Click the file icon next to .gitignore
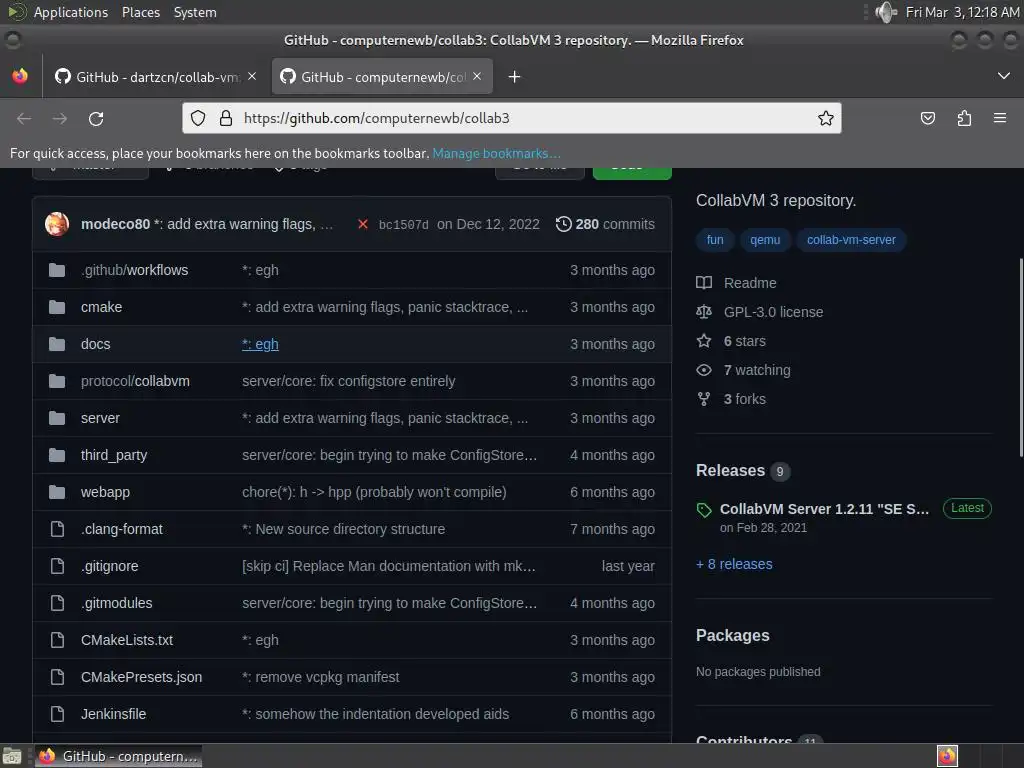This screenshot has width=1024, height=768. point(57,566)
